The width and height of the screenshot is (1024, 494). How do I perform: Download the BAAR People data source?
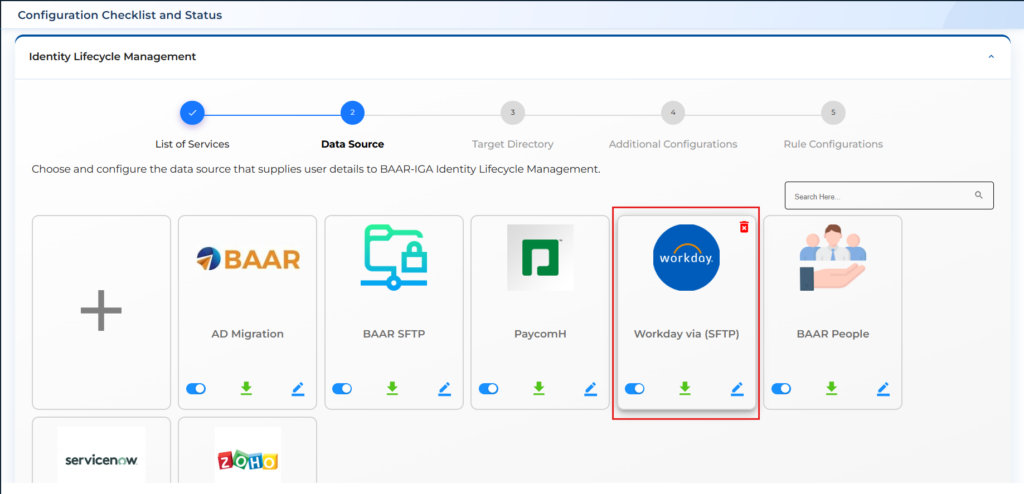(x=831, y=389)
